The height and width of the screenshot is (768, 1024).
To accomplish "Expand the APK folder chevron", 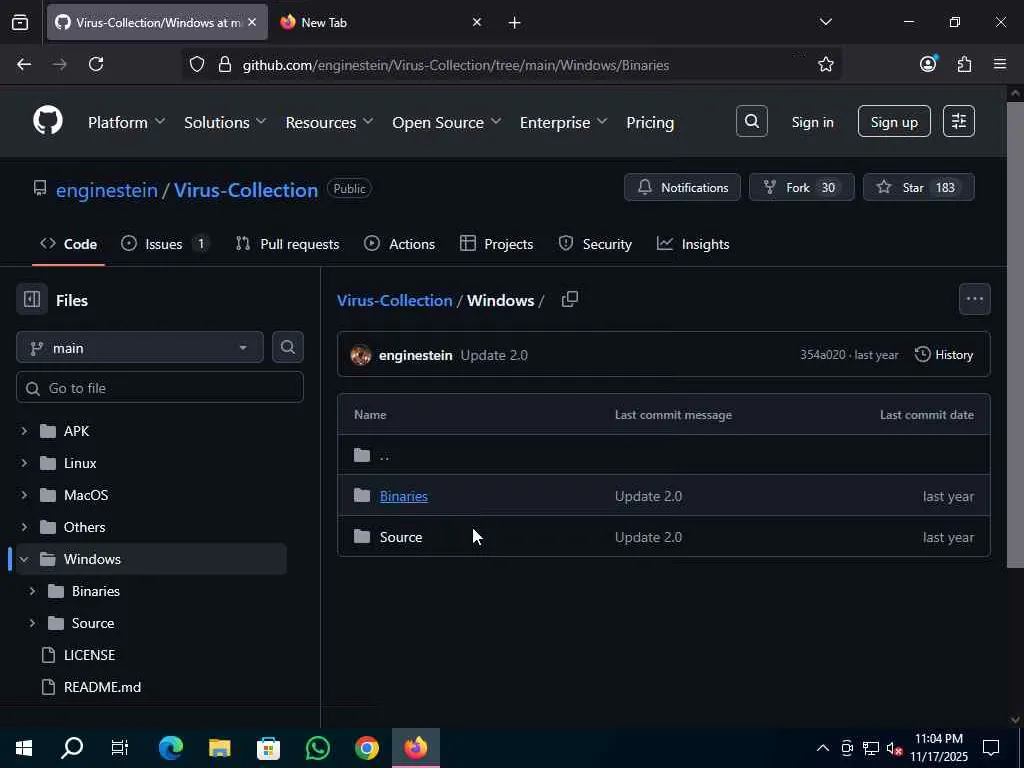I will [x=24, y=431].
